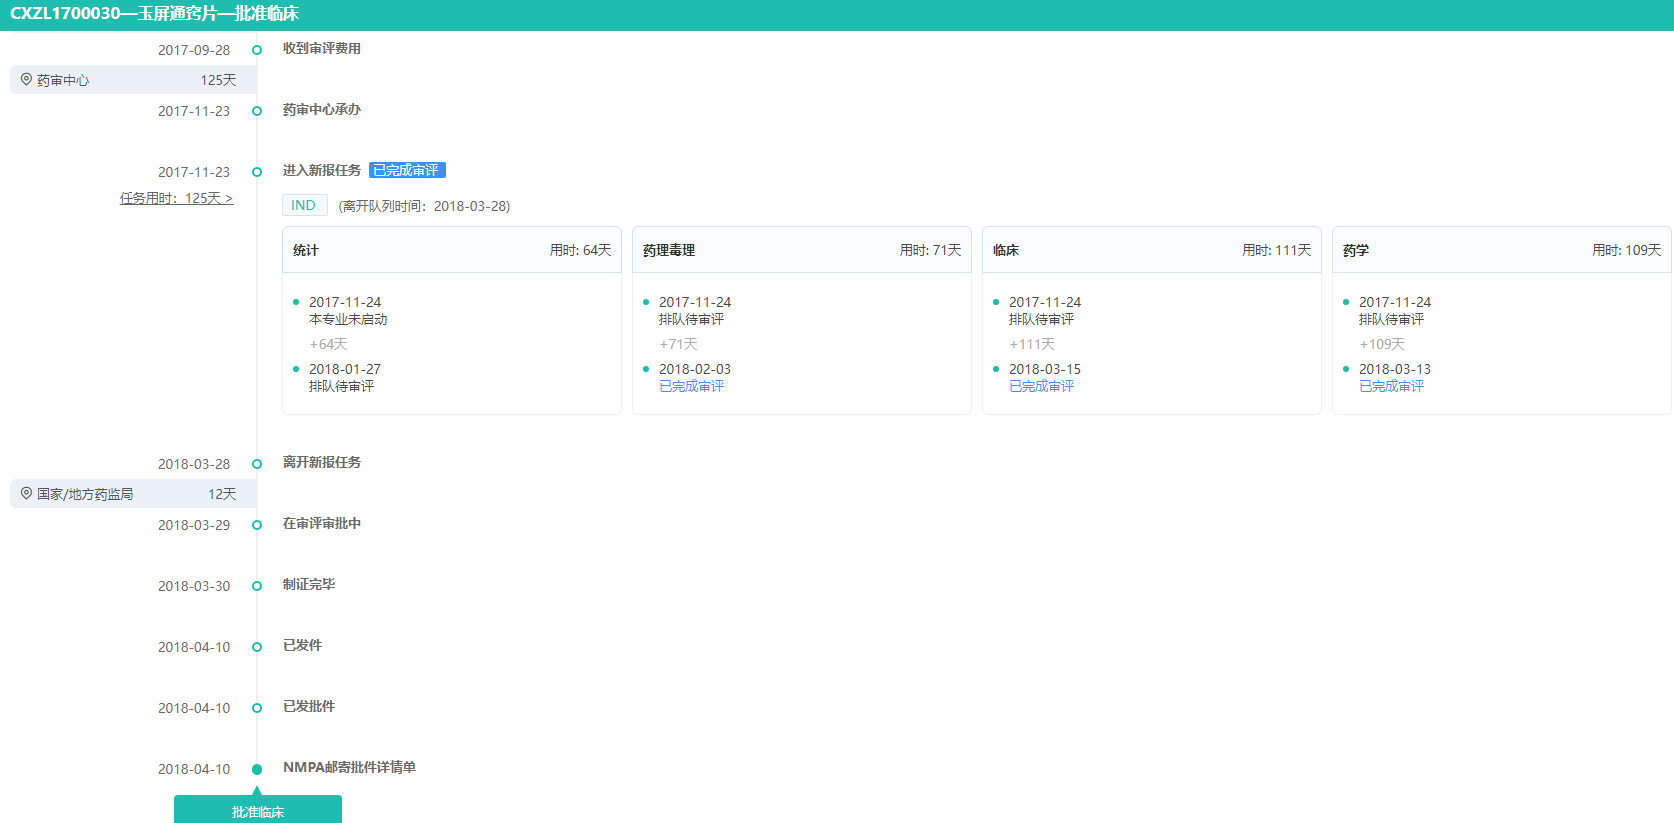Open 已完成审评 link in 药学 card
Viewport: 1674px width, 823px height.
click(x=1391, y=386)
